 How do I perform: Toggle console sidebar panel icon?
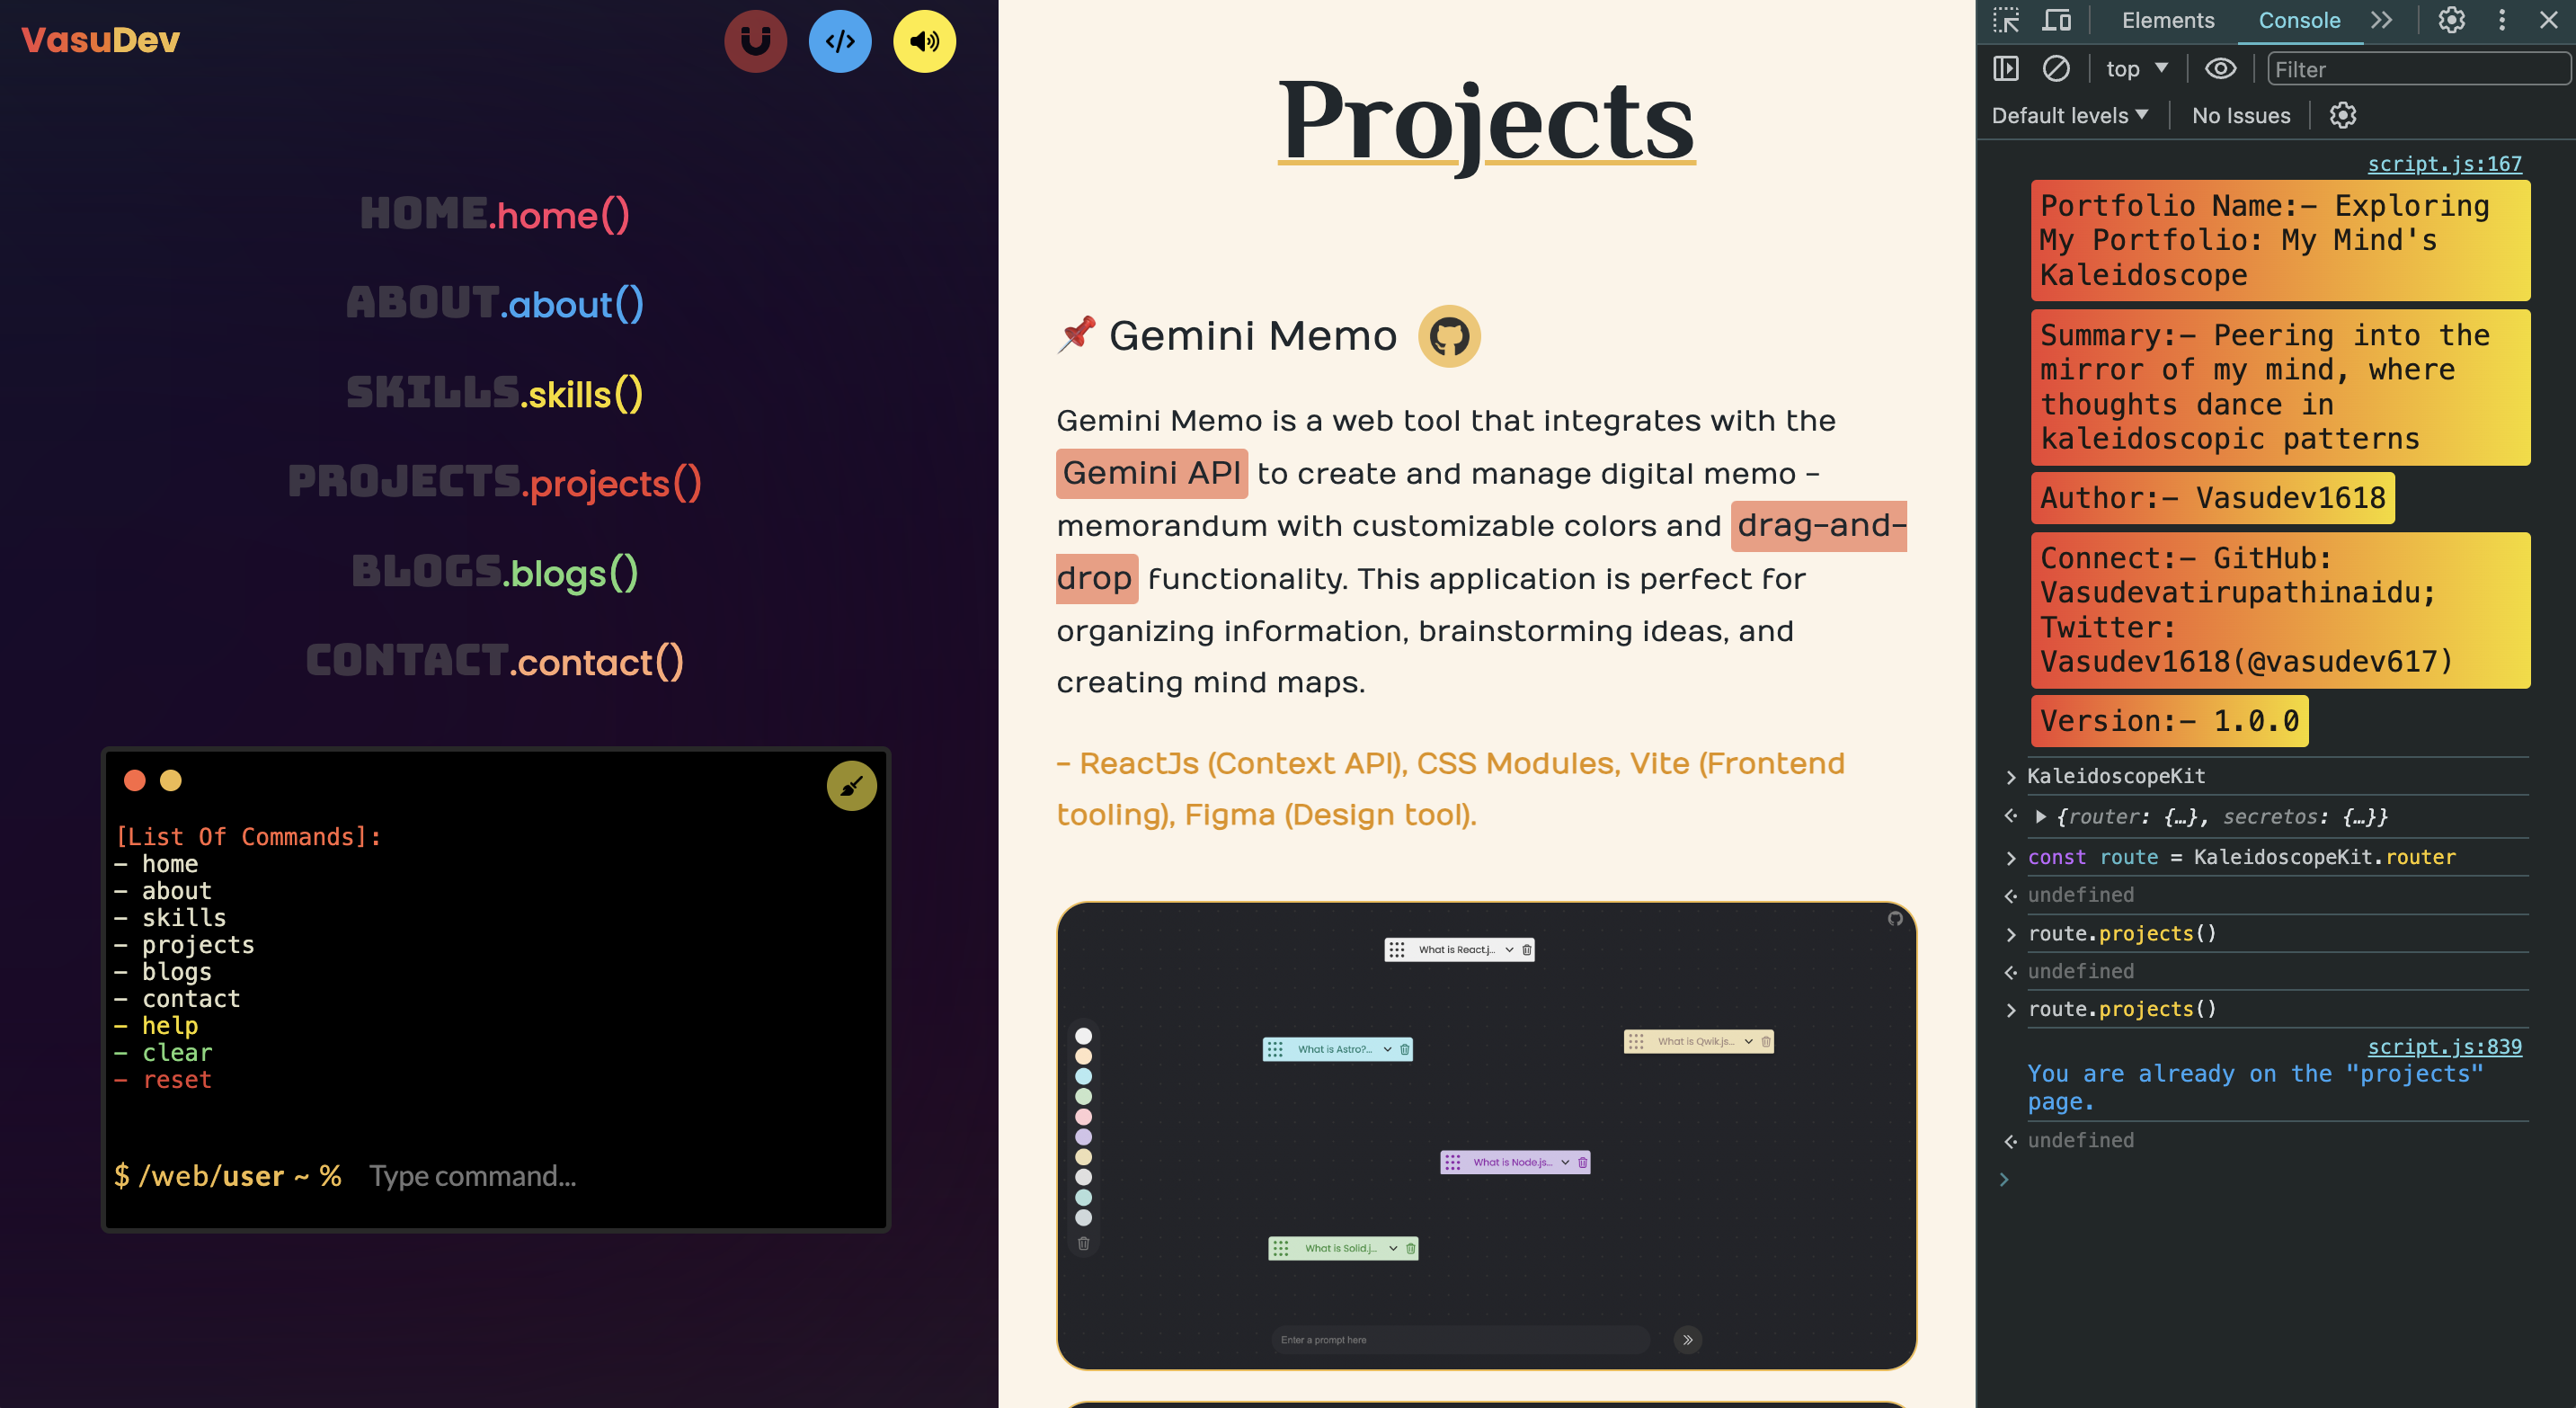[2005, 69]
